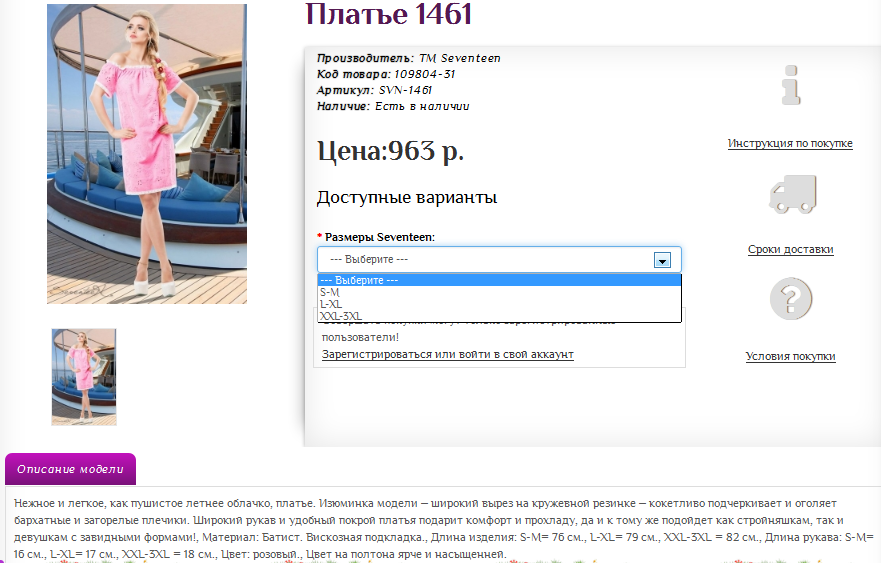Select the L-XL size option
Viewport: 881px width, 563px height.
tap(499, 304)
